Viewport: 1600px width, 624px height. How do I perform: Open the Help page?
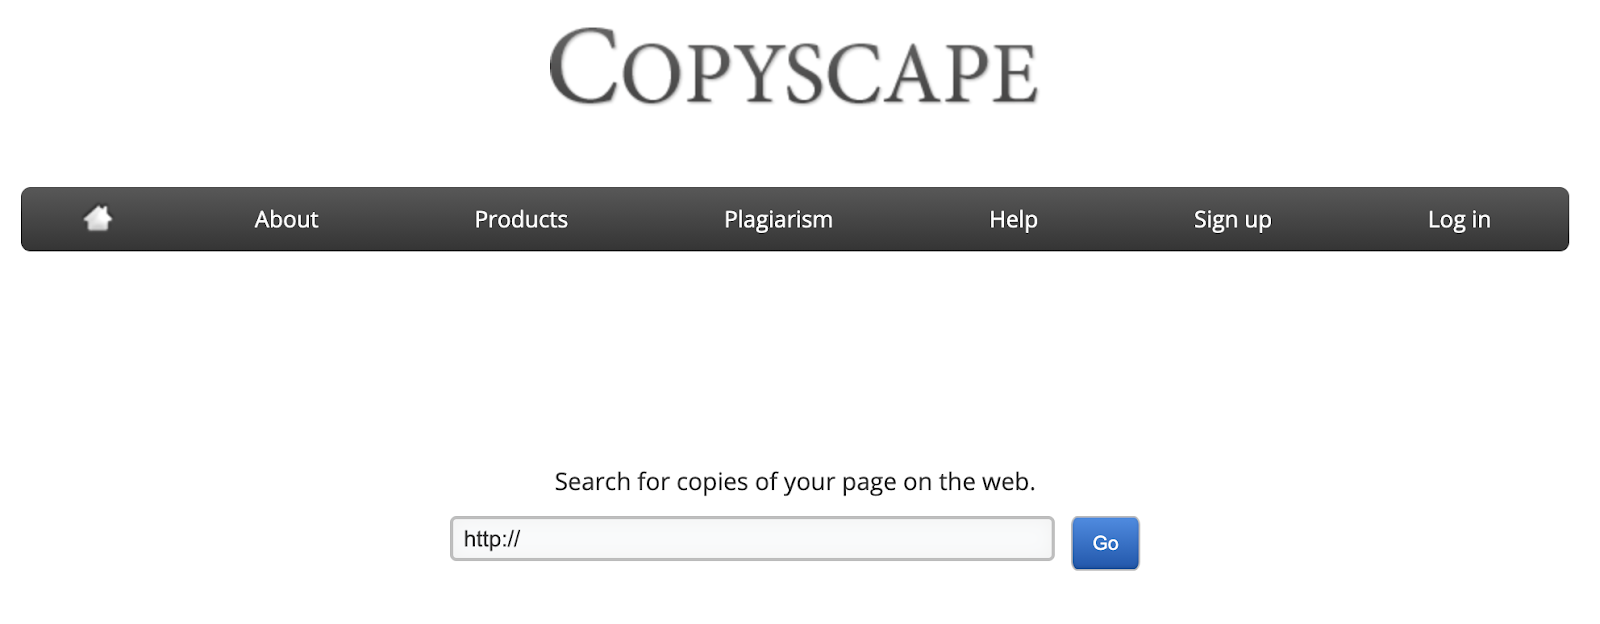[x=1013, y=220]
